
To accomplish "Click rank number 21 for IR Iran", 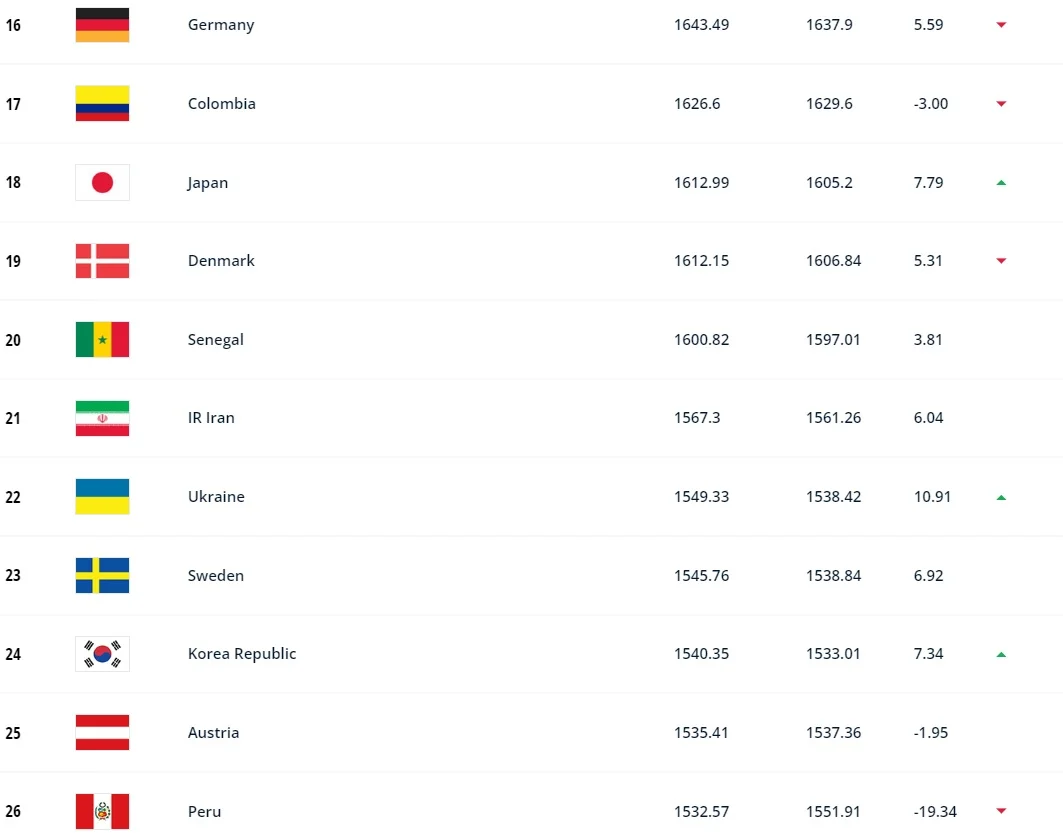I will [13, 418].
